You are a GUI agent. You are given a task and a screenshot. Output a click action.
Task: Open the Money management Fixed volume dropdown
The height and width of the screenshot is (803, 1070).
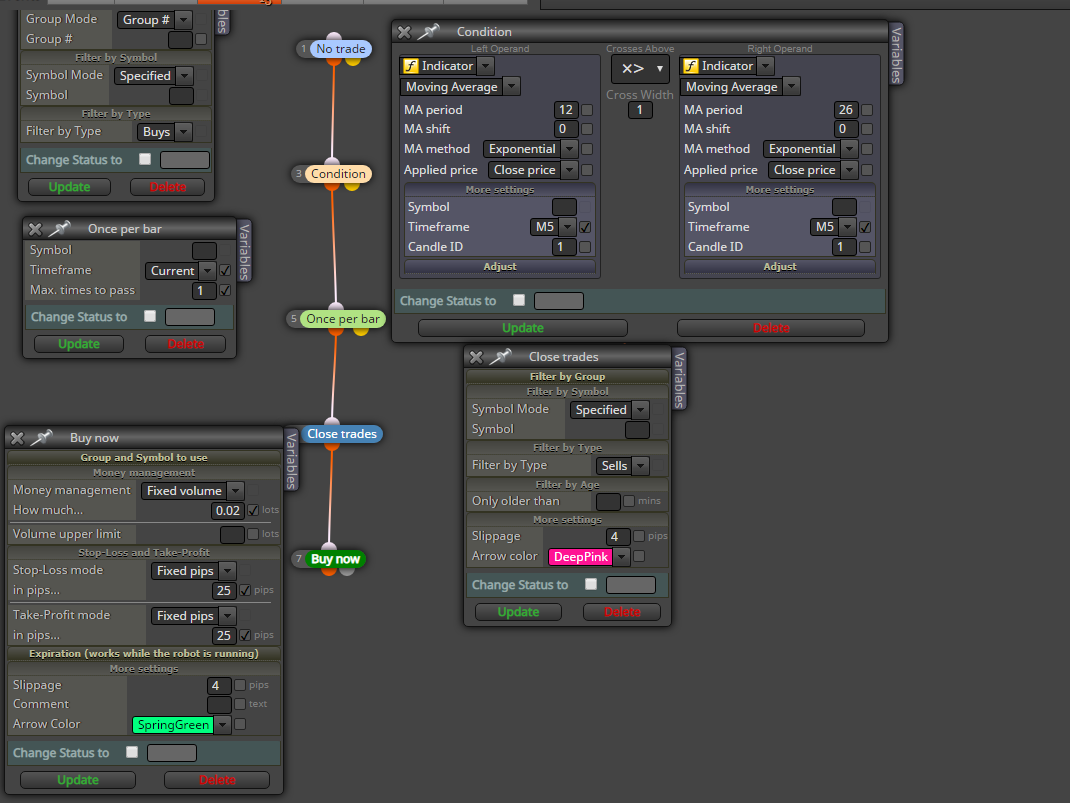point(192,491)
